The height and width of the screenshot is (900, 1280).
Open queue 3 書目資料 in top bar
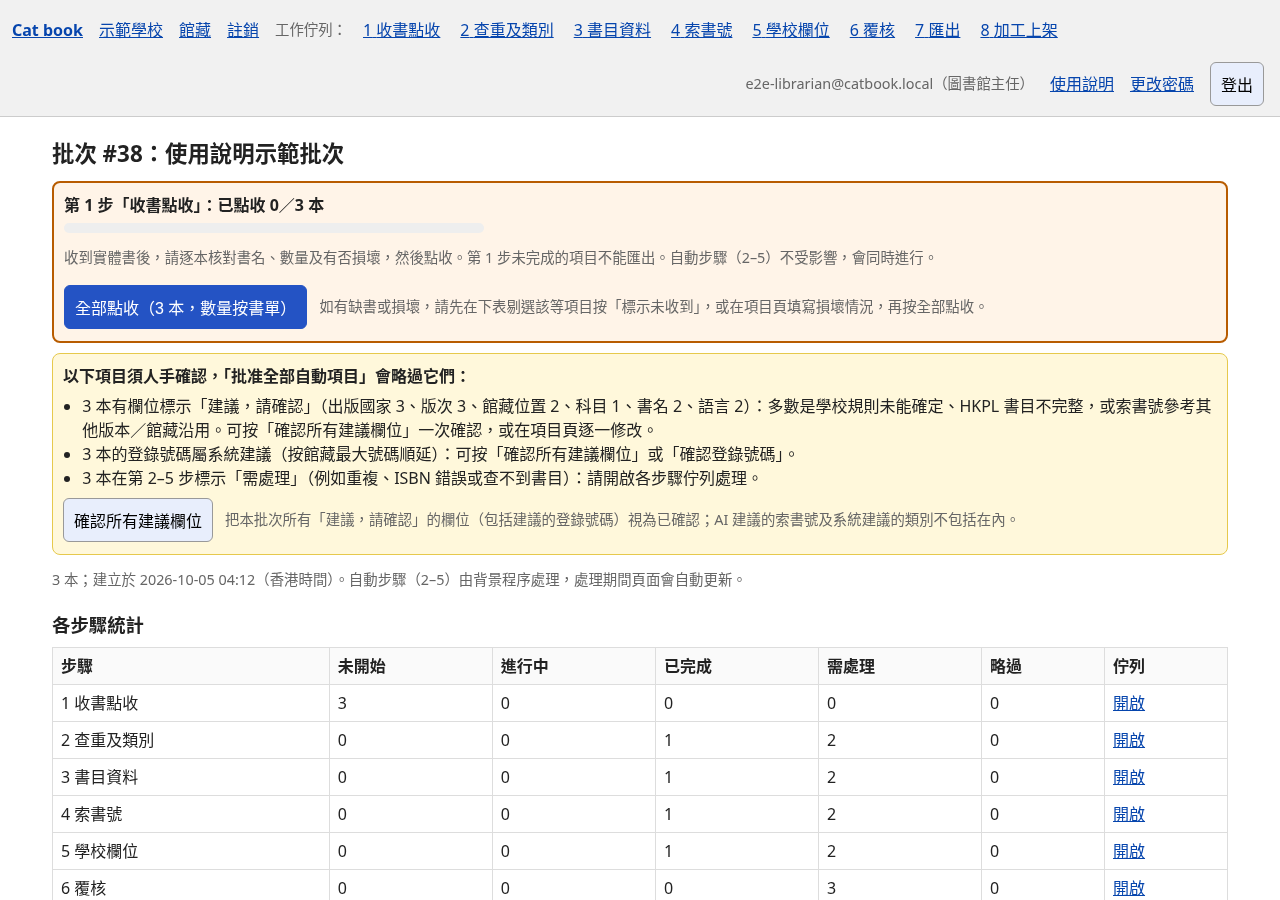pyautogui.click(x=612, y=30)
